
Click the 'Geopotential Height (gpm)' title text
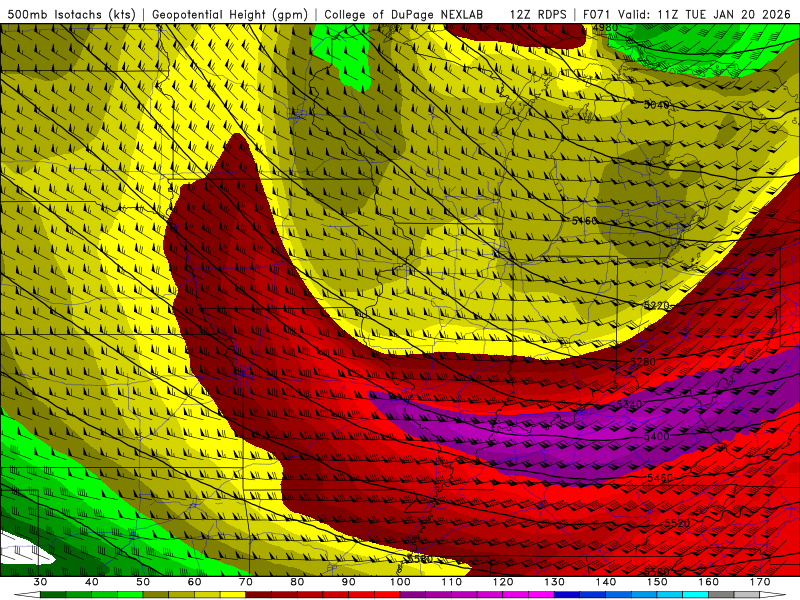point(230,14)
